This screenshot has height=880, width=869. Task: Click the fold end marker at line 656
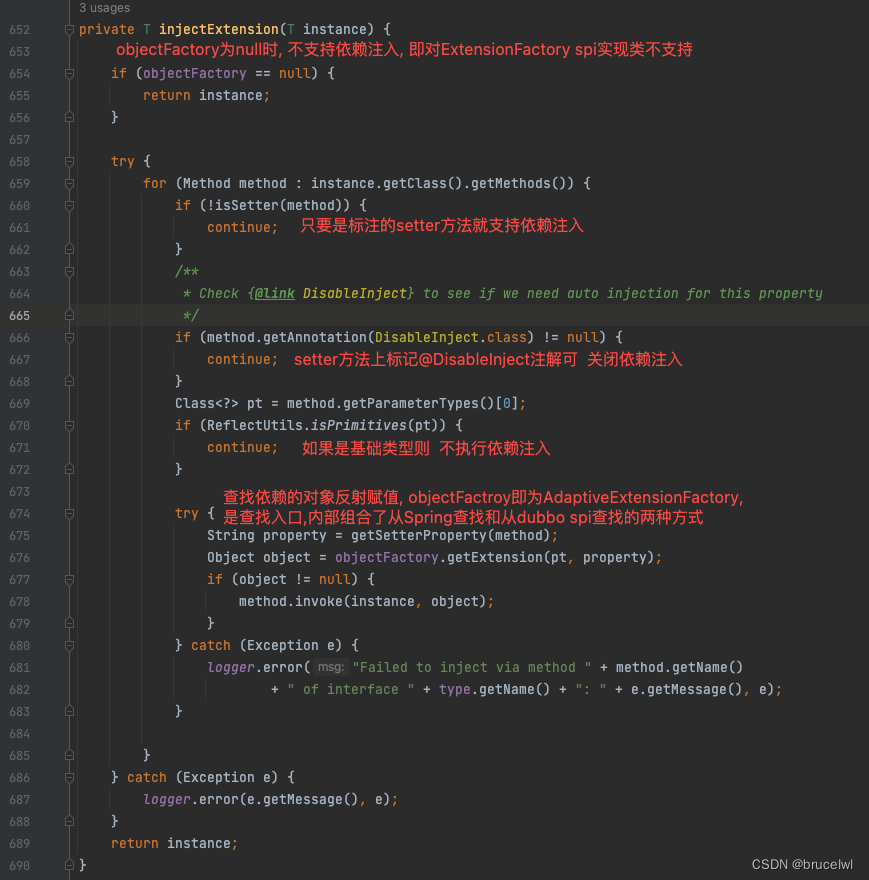tap(69, 117)
